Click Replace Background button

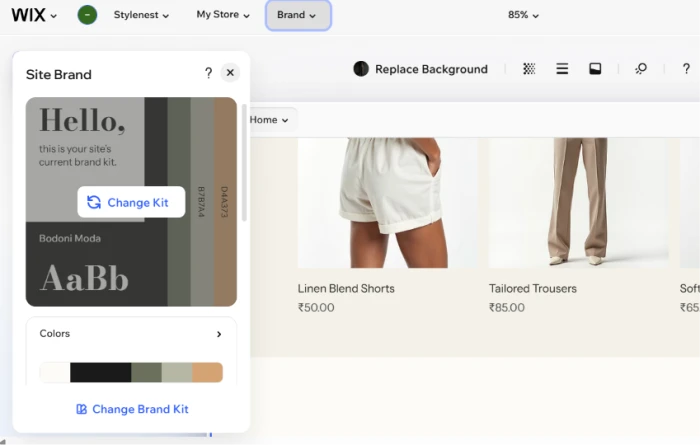[420, 69]
